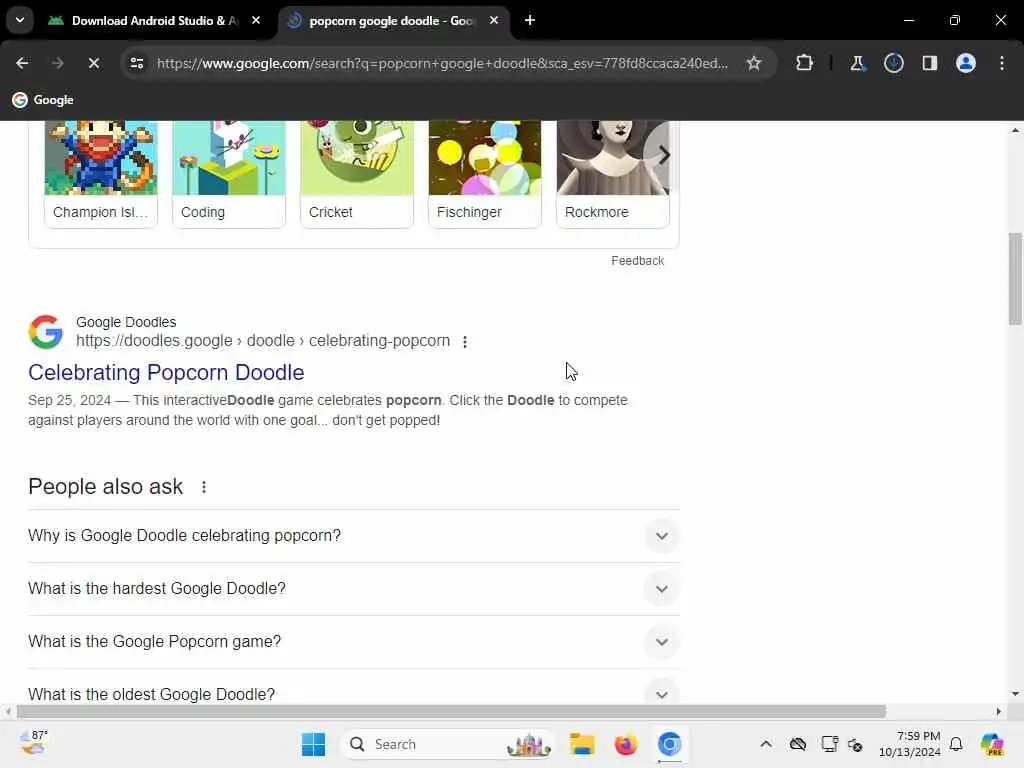
Task: Expand What is the hardest Google Doodle
Action: 354,588
